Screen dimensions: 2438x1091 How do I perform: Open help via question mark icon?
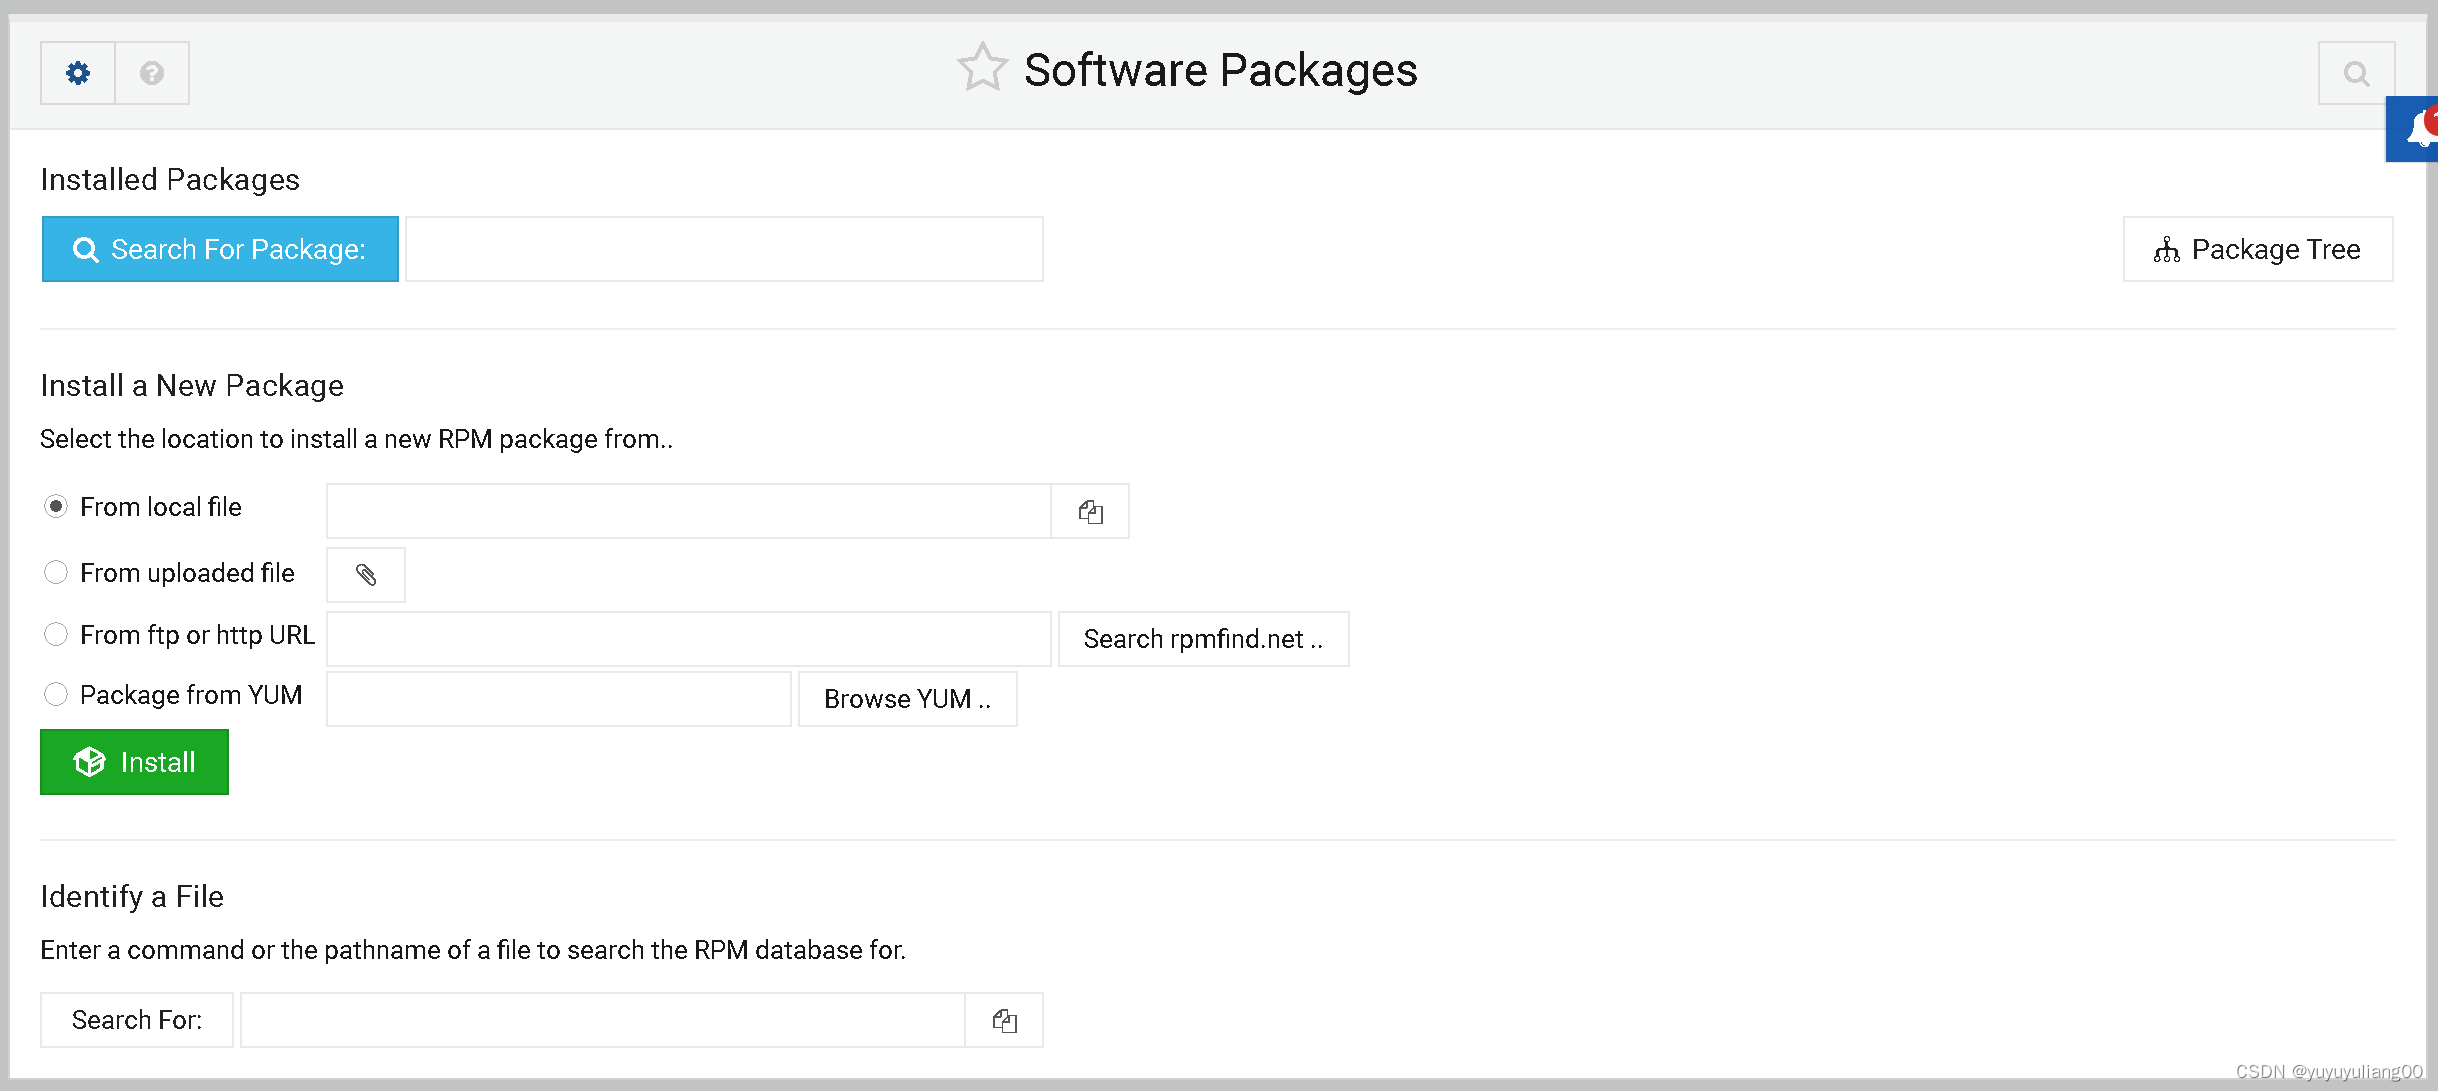(151, 72)
